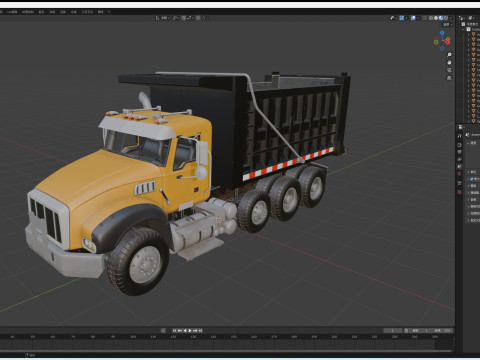Jump to next keyframe
The height and width of the screenshot is (360, 480).
tap(195, 331)
